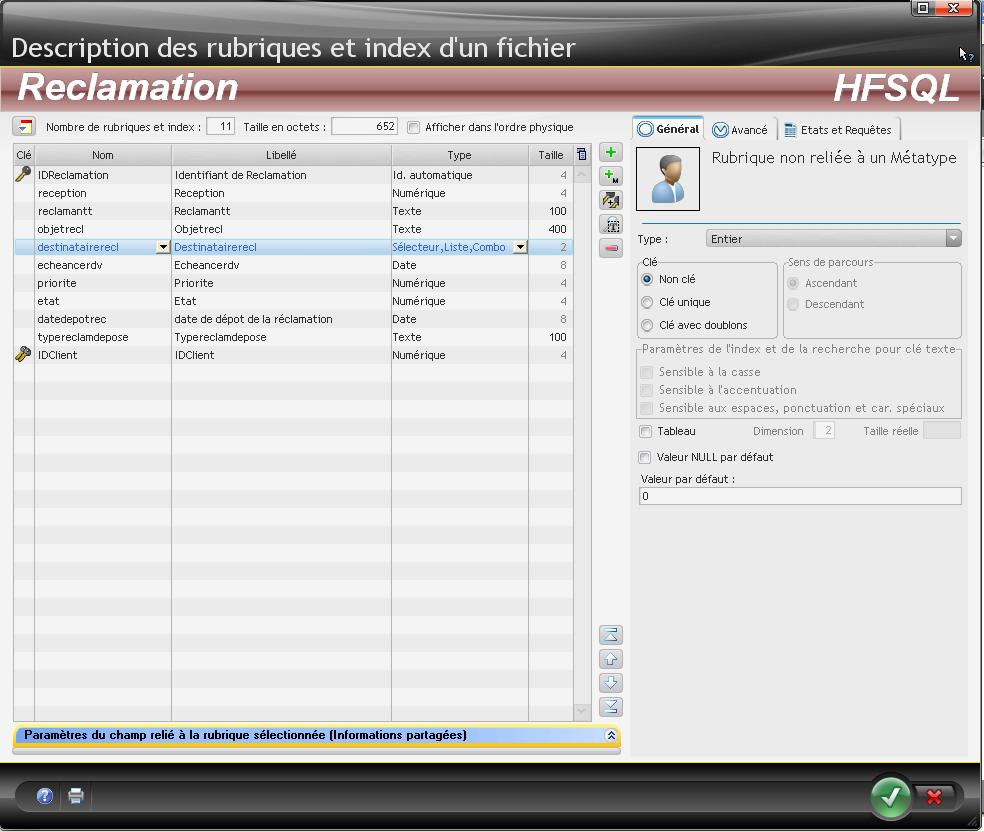The width and height of the screenshot is (984, 832).
Task: Click the Id. automatique type cell
Action: (x=459, y=175)
